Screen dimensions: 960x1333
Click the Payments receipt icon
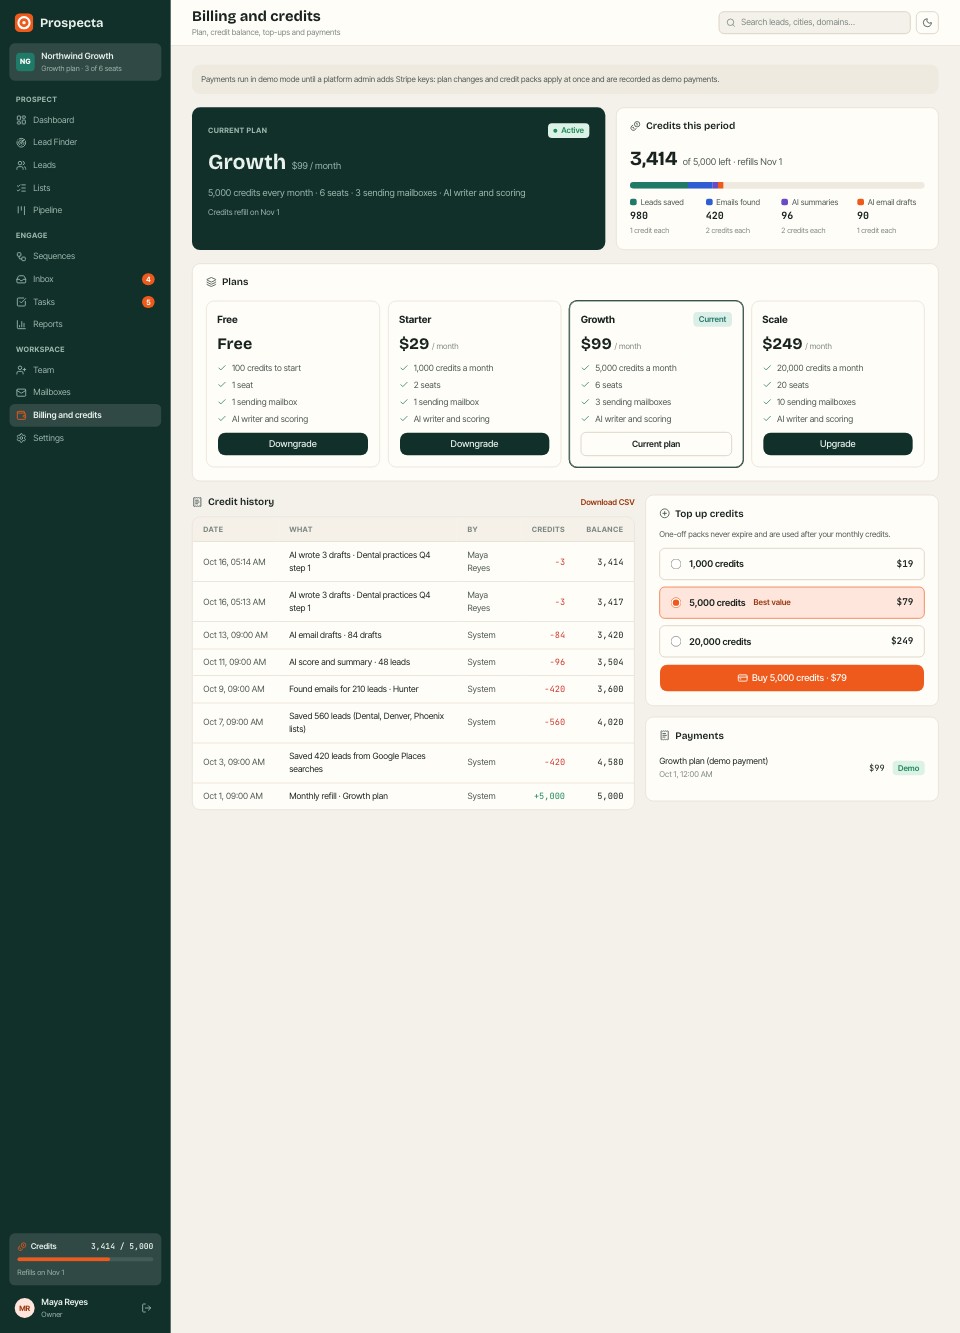(665, 736)
